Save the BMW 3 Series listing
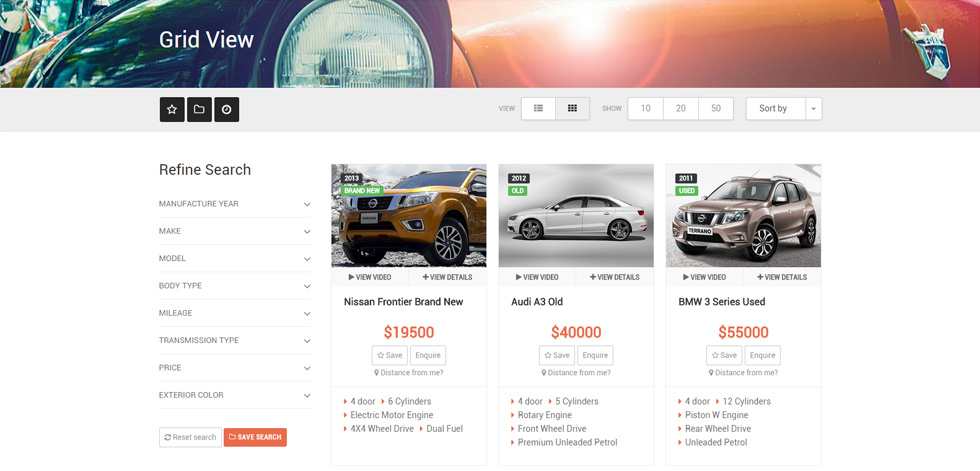The height and width of the screenshot is (471, 980). (724, 355)
